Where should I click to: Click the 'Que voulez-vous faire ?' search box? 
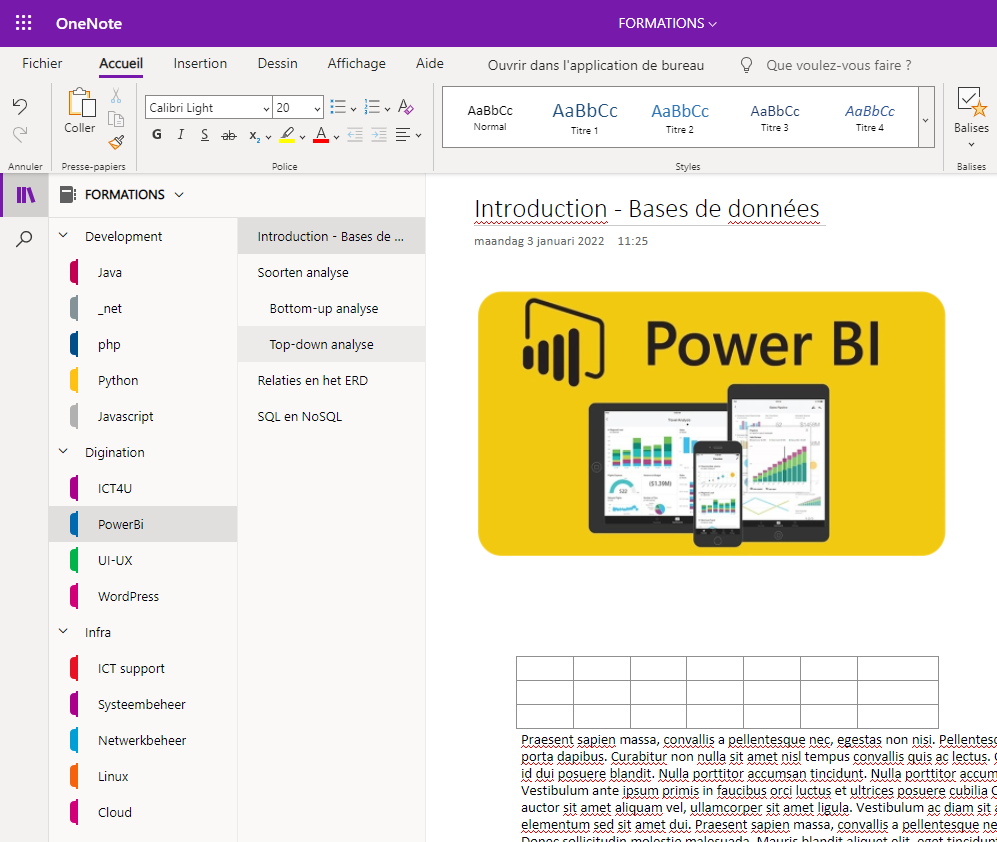[x=838, y=65]
